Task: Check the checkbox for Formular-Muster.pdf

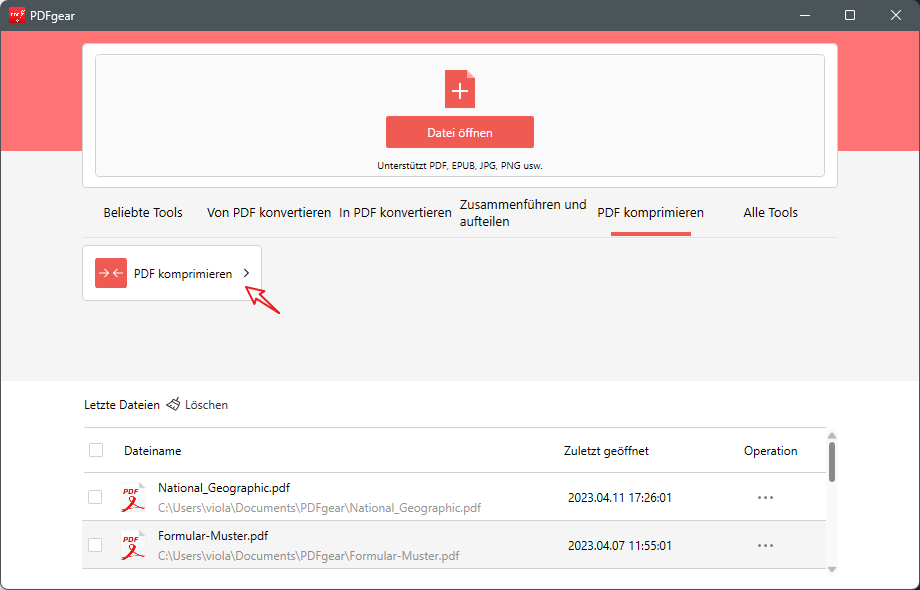Action: pyautogui.click(x=95, y=545)
